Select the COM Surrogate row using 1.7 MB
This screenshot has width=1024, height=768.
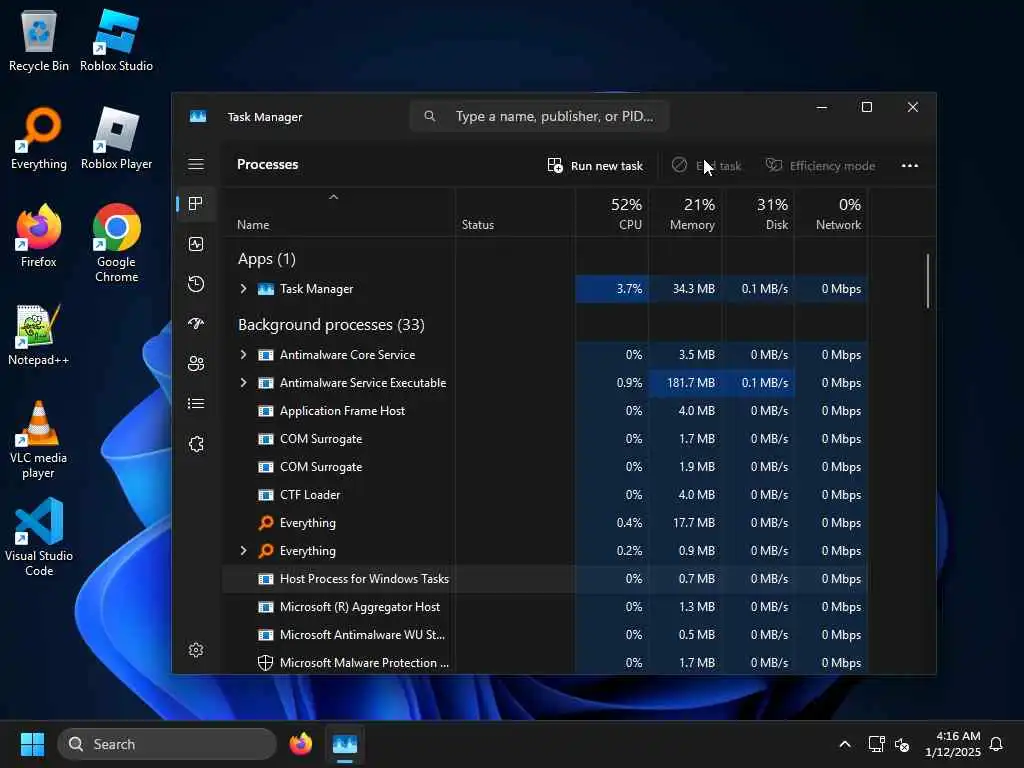(545, 439)
